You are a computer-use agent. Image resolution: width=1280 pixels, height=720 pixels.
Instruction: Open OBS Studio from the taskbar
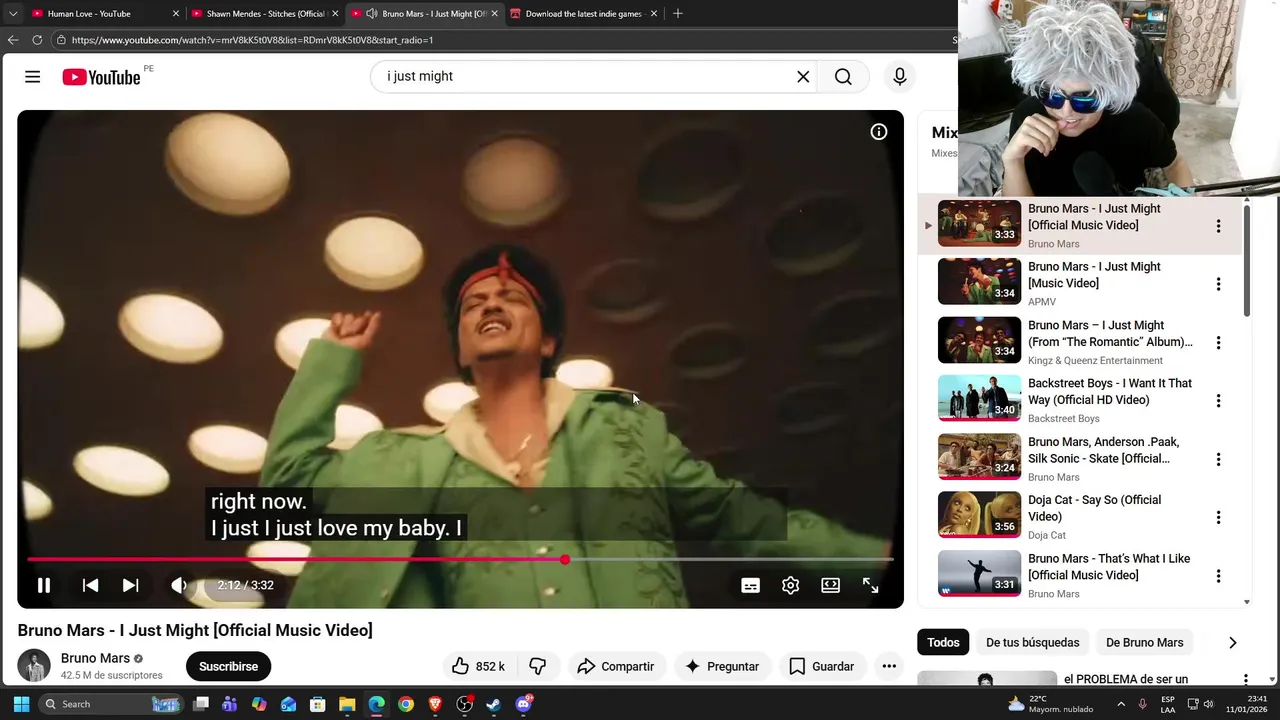pos(465,704)
